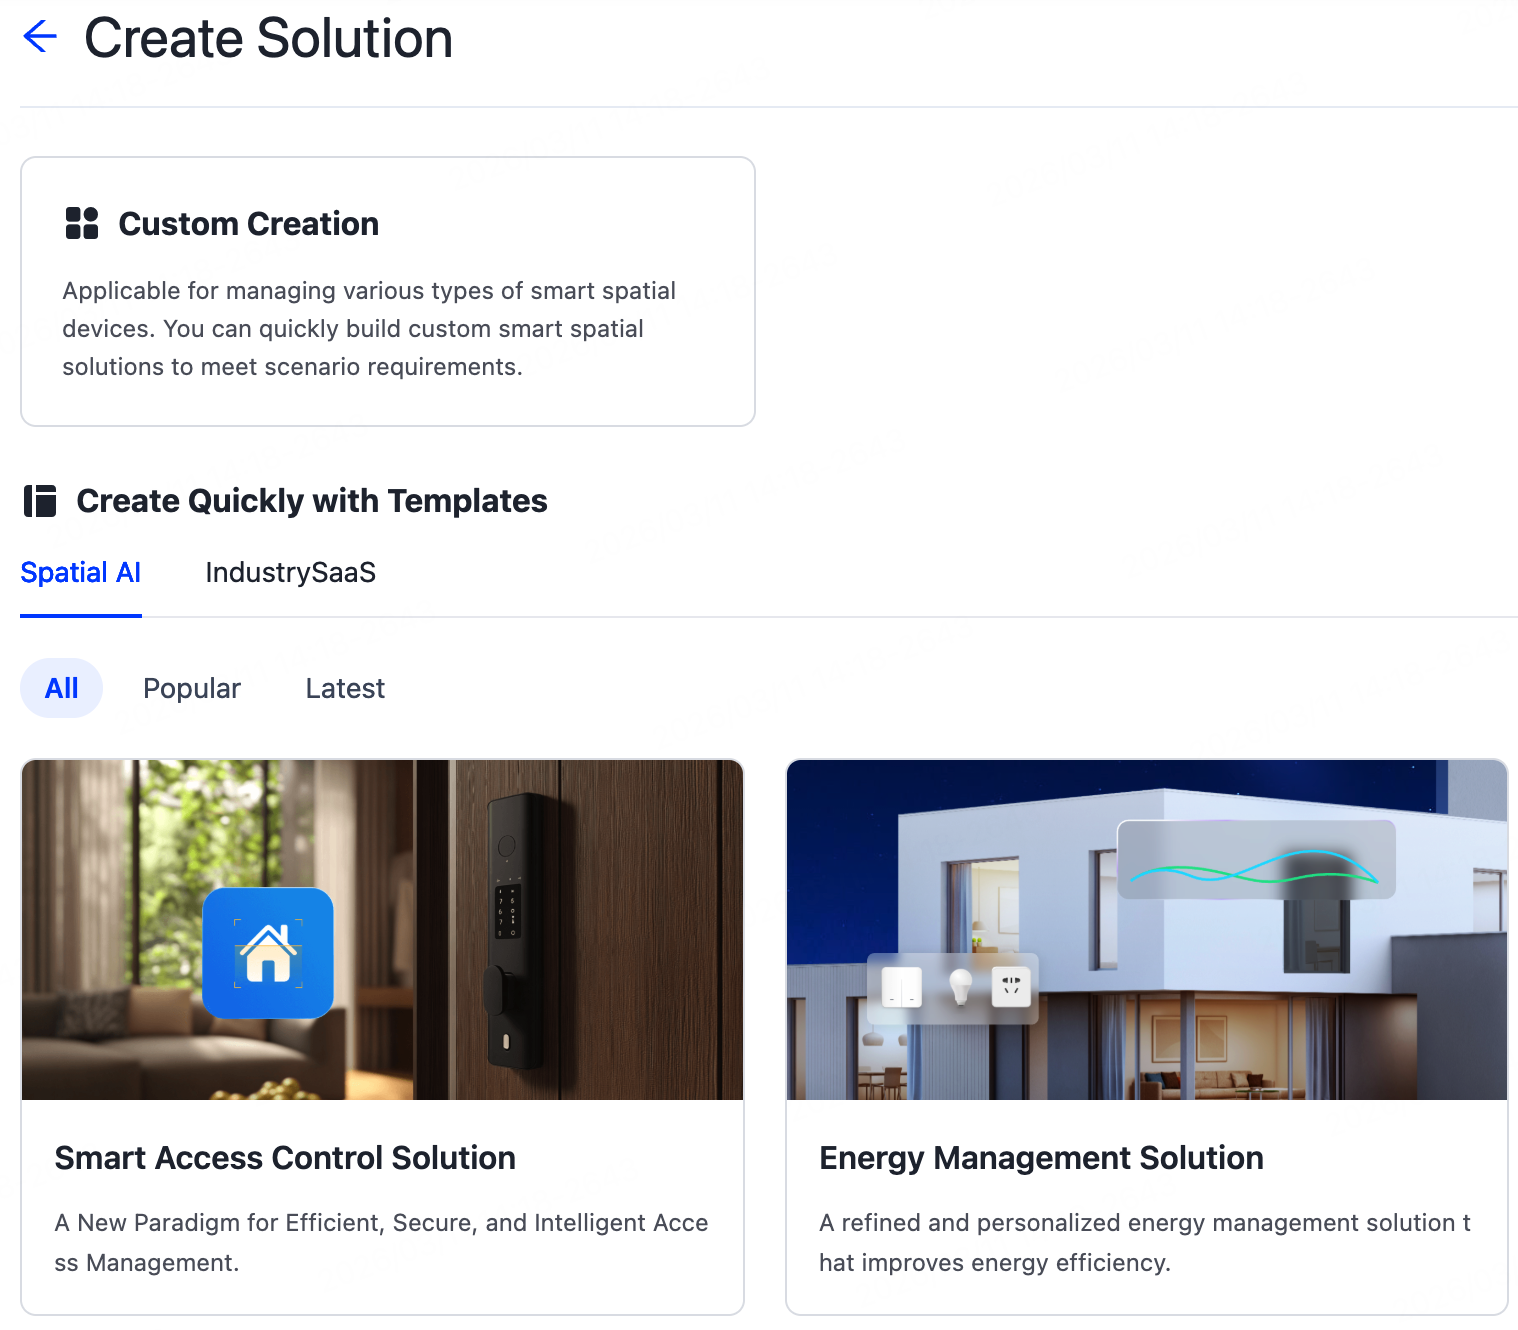Click the Smart Access Control description text
This screenshot has height=1330, width=1518.
381,1242
